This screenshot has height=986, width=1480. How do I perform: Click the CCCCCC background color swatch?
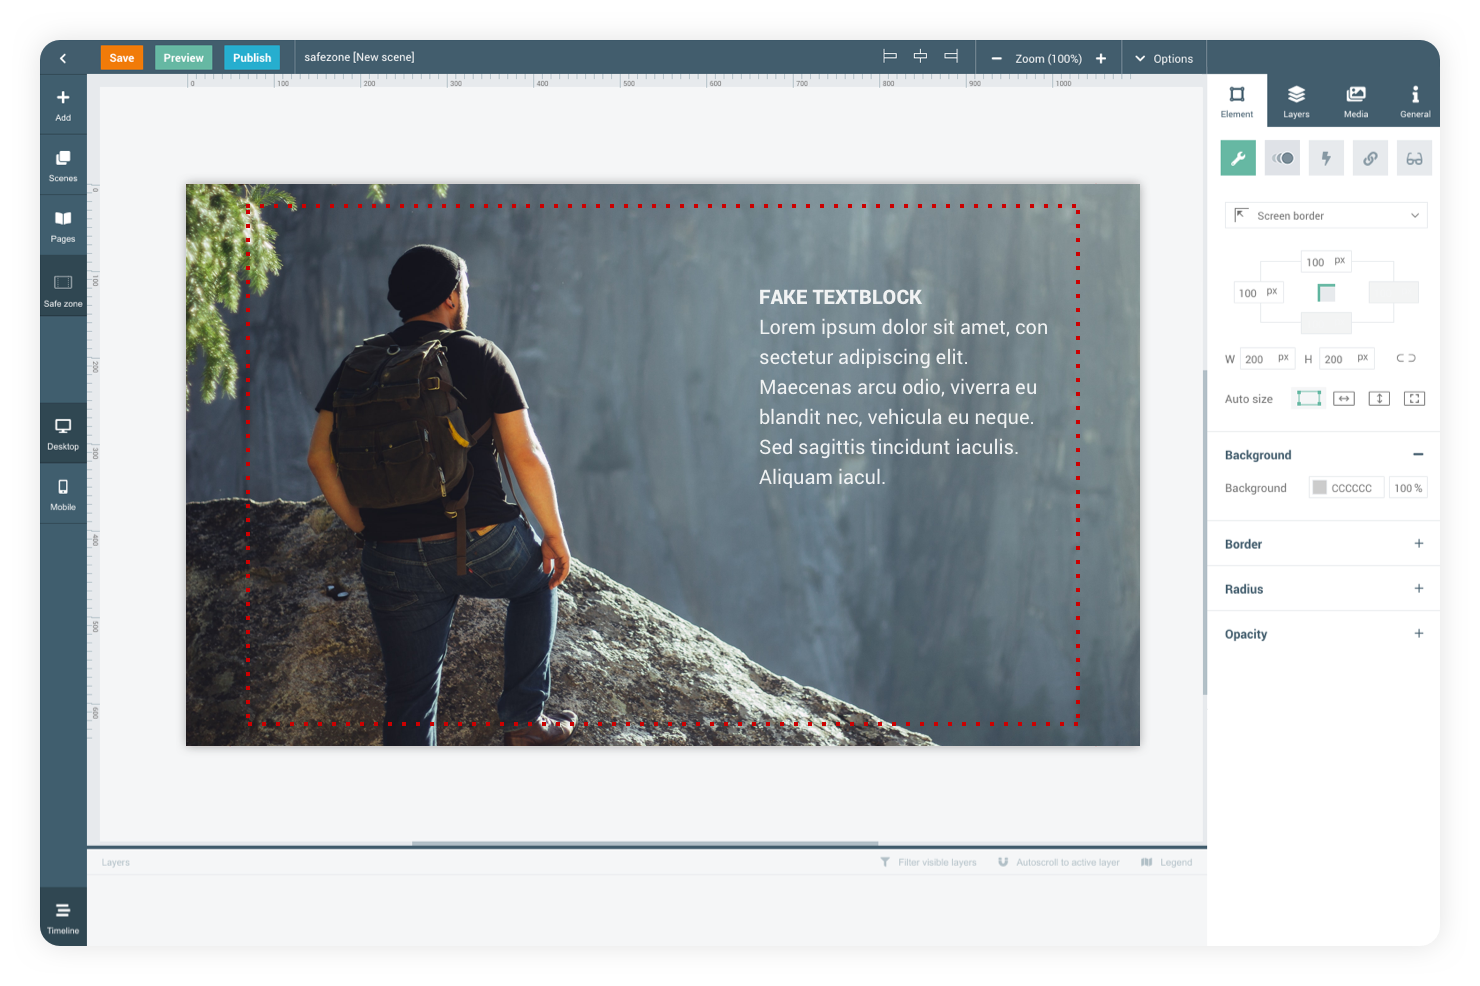[1320, 488]
